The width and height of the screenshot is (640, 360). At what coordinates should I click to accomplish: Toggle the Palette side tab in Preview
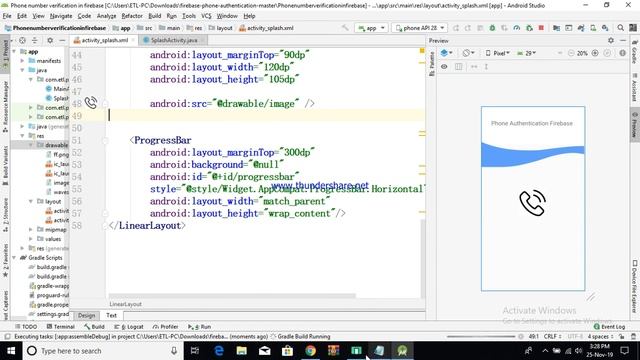(x=432, y=63)
